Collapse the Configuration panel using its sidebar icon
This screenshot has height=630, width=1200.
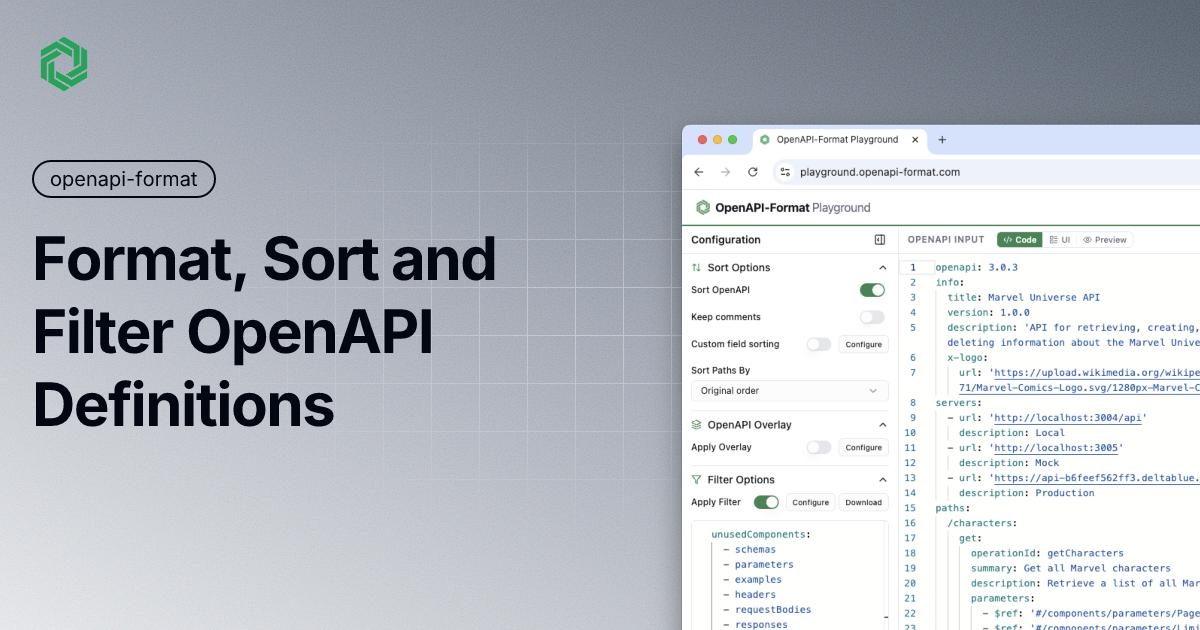[879, 239]
